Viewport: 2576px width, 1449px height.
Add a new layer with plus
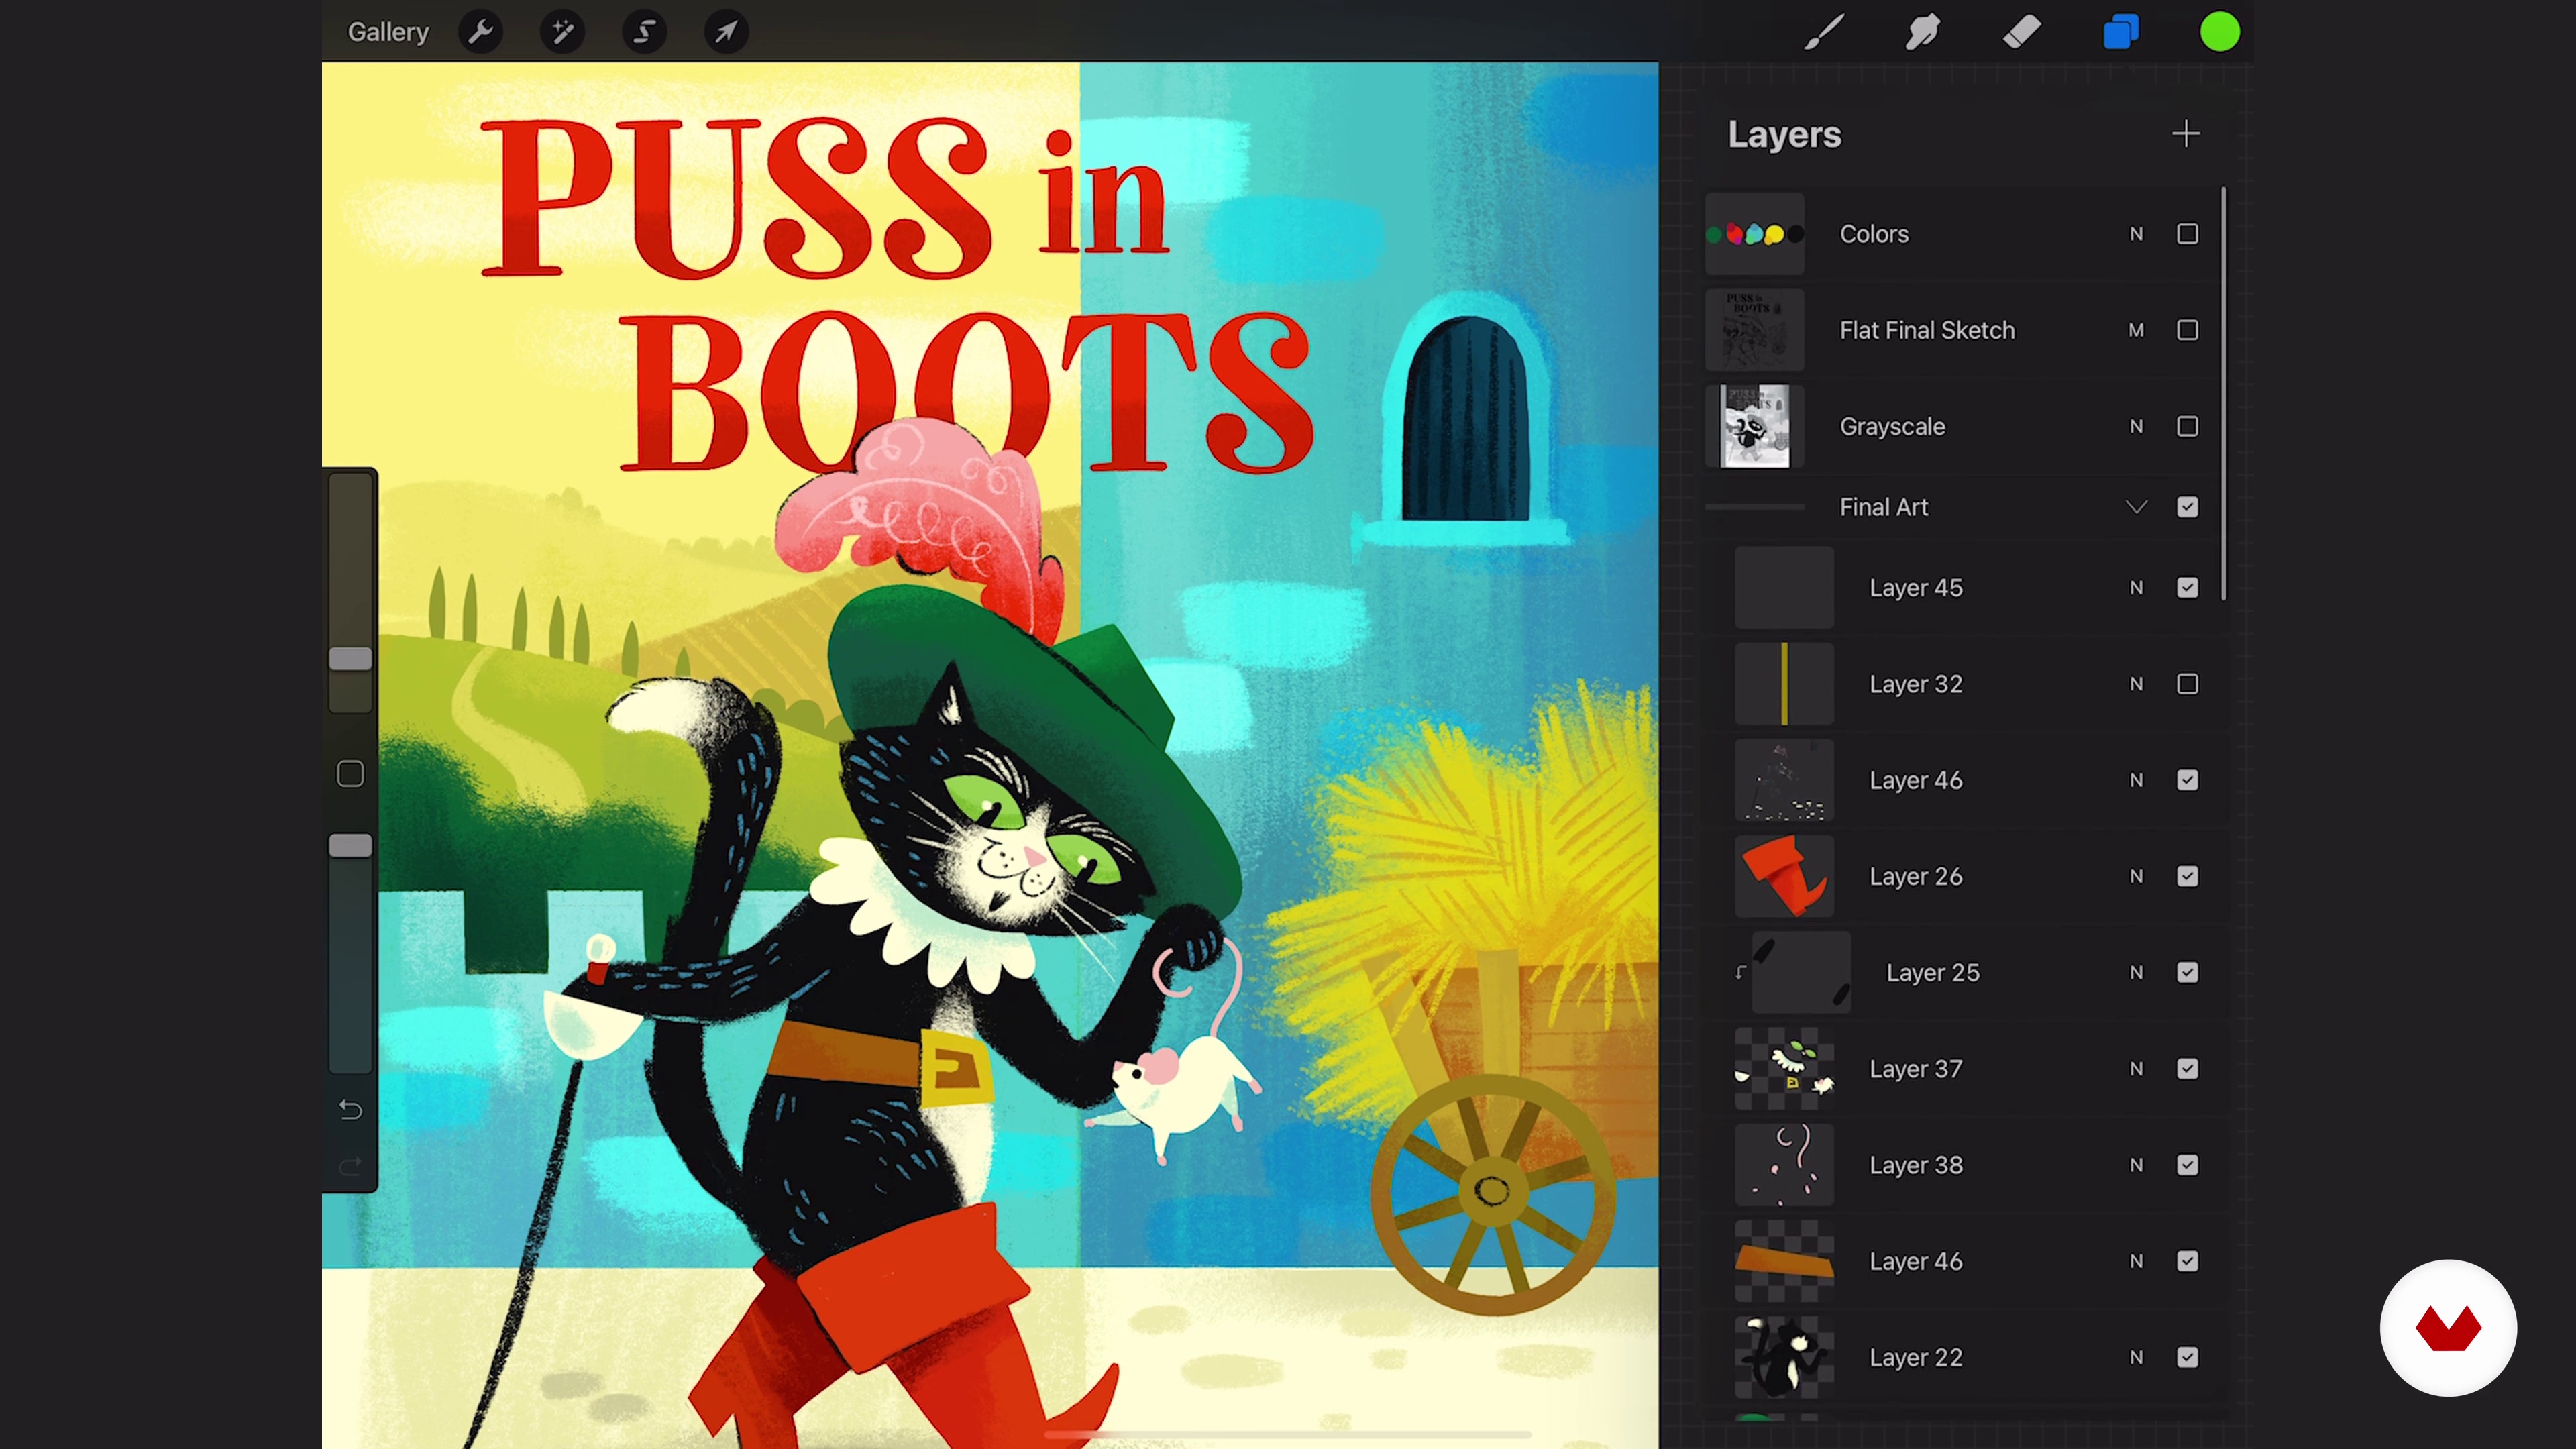coord(2186,134)
